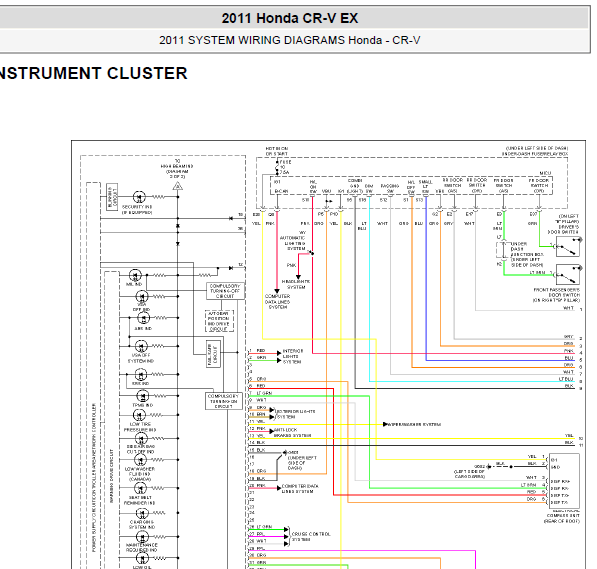The height and width of the screenshot is (569, 597).
Task: Click the "2011 Honda CR-V EX" title
Action: click(x=290, y=18)
